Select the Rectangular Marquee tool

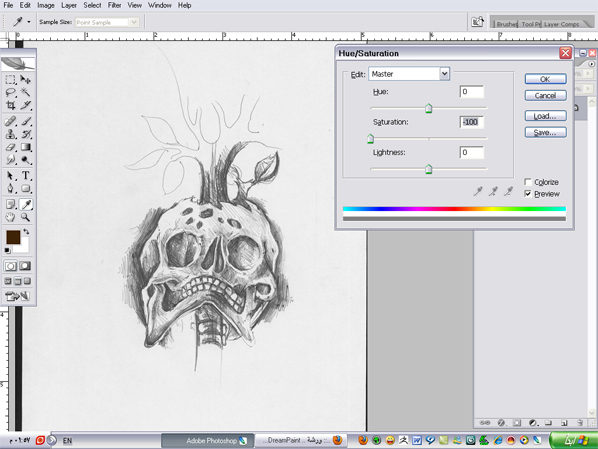[10, 80]
